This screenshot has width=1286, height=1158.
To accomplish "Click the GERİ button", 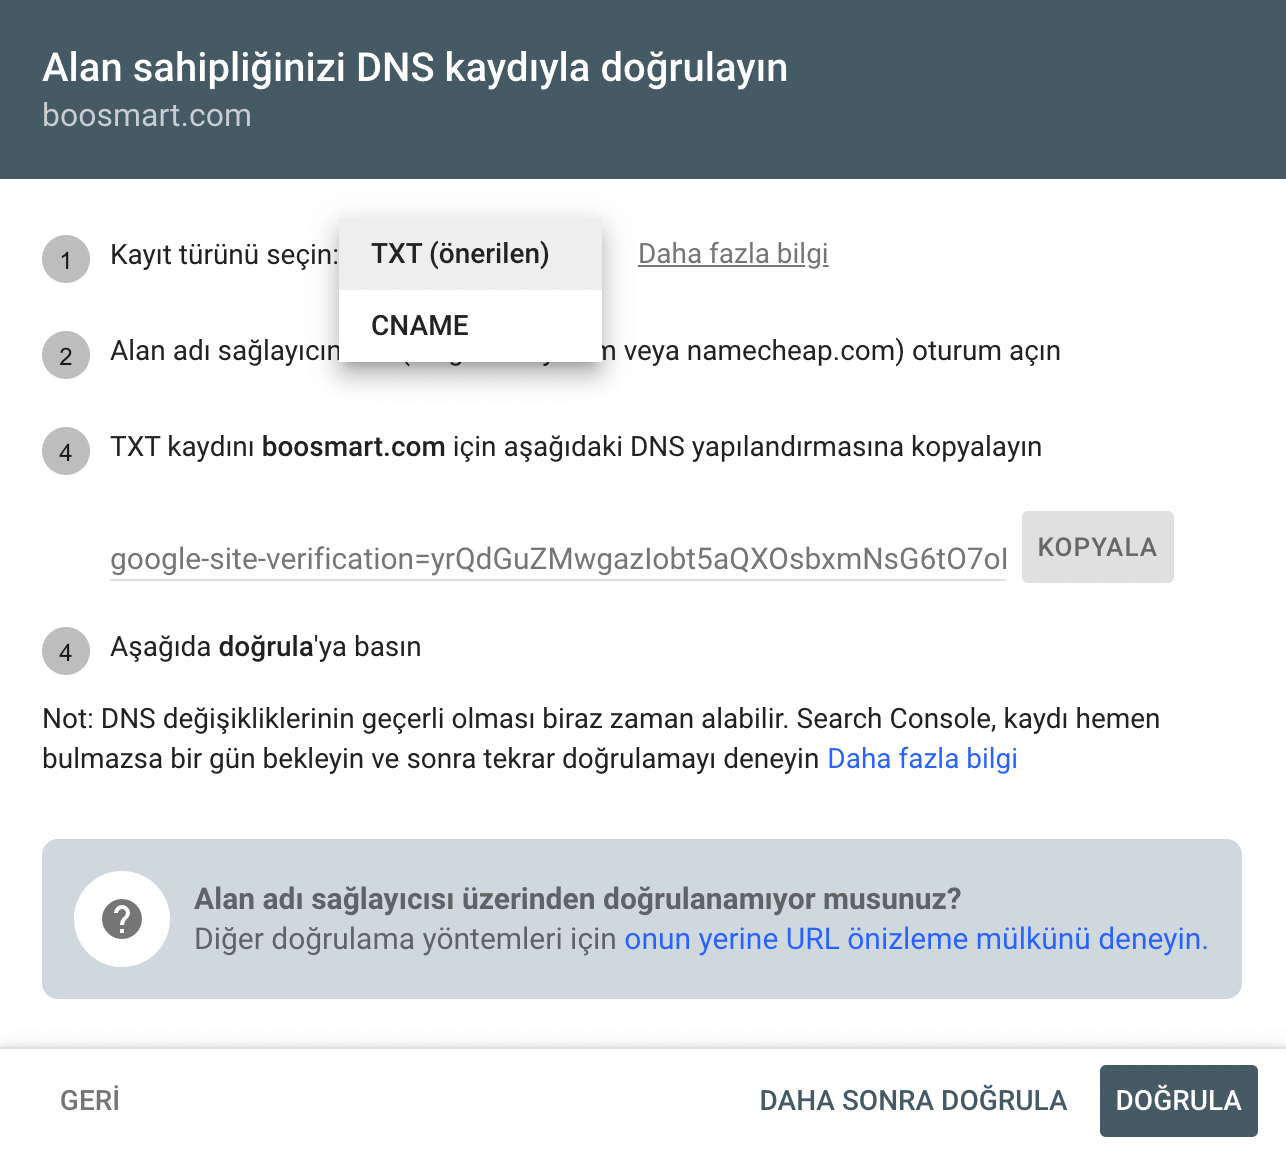I will coord(88,1100).
